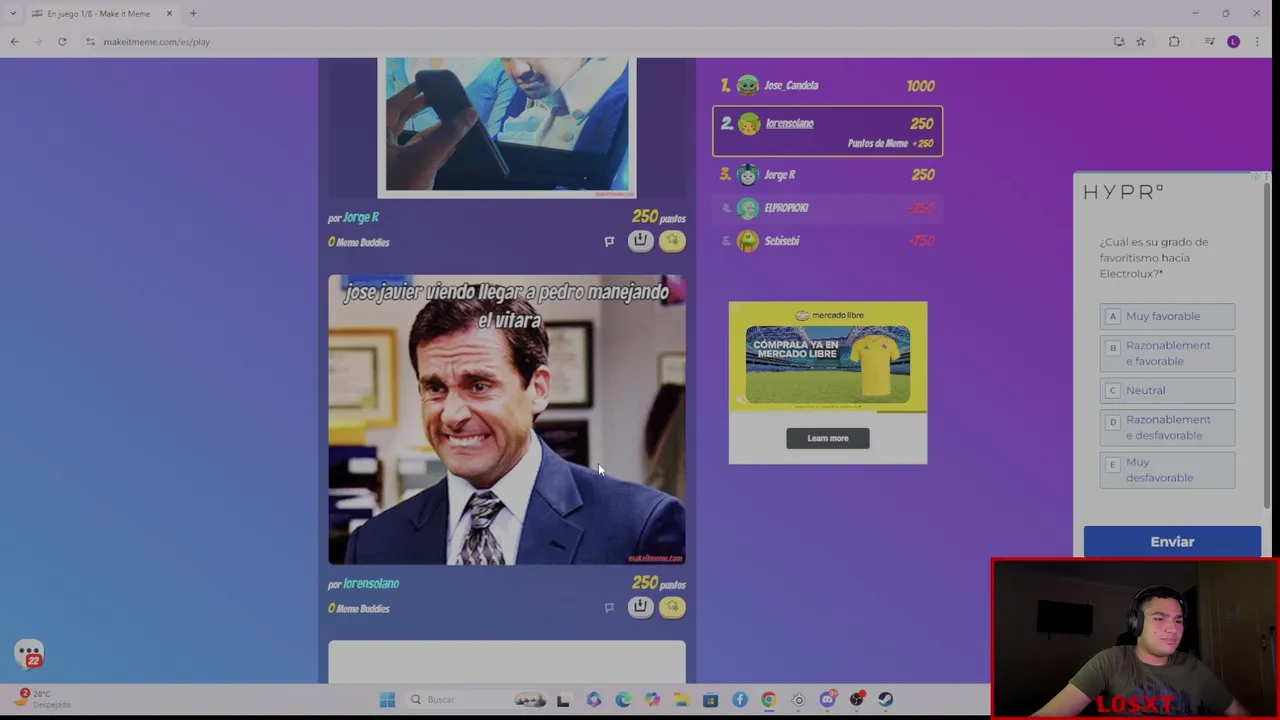Open site information icon beside URL
This screenshot has width=1280, height=720.
(90, 42)
